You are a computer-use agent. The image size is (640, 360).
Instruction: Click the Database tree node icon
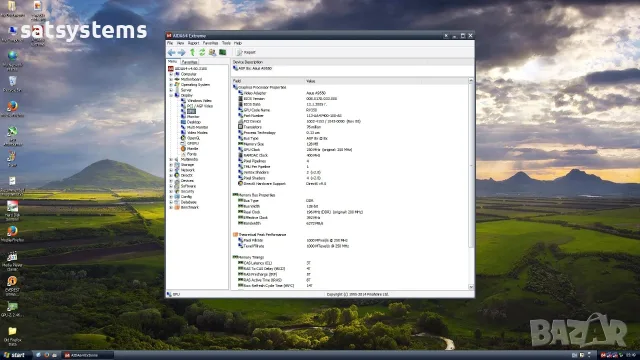(177, 202)
